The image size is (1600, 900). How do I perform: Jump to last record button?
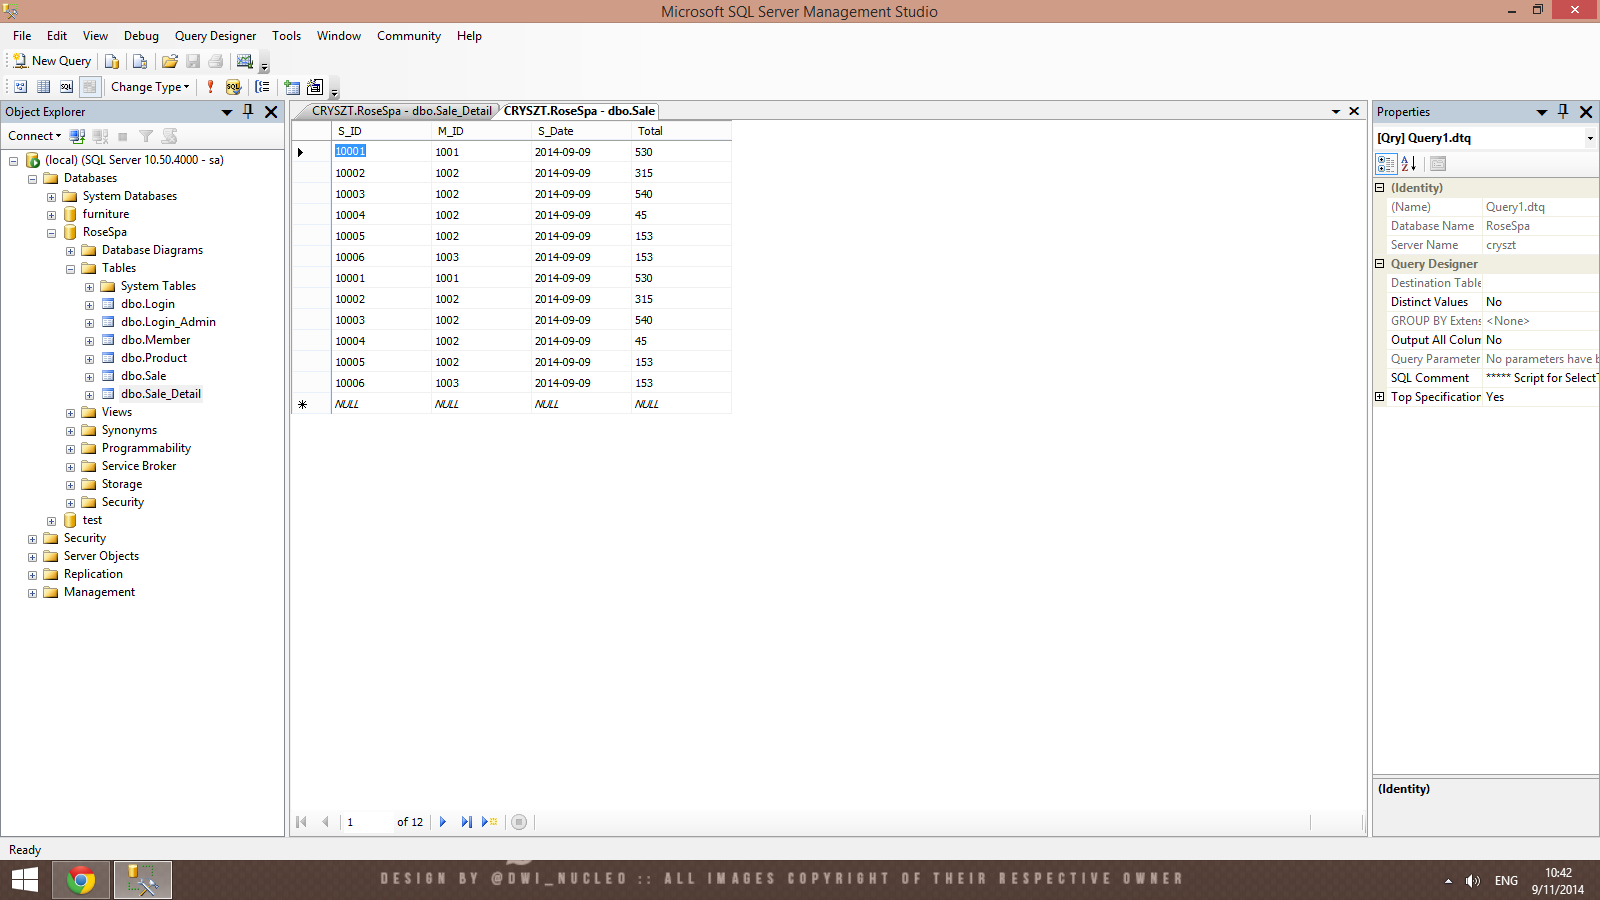coord(466,822)
